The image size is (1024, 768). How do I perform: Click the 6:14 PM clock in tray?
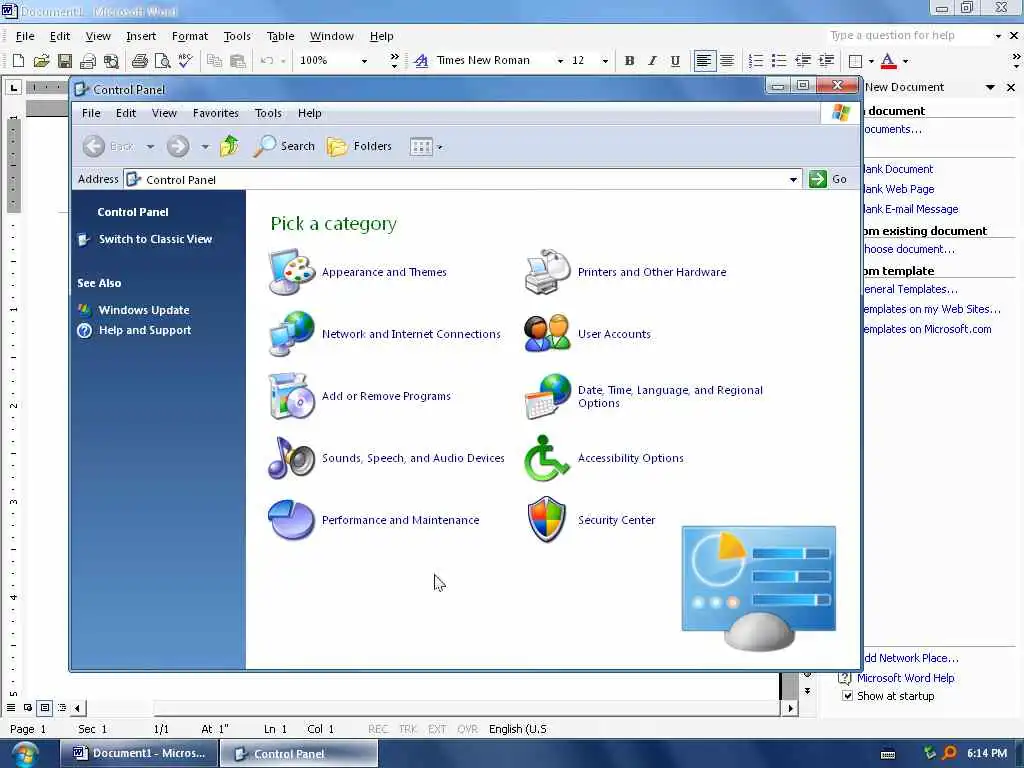(x=987, y=753)
